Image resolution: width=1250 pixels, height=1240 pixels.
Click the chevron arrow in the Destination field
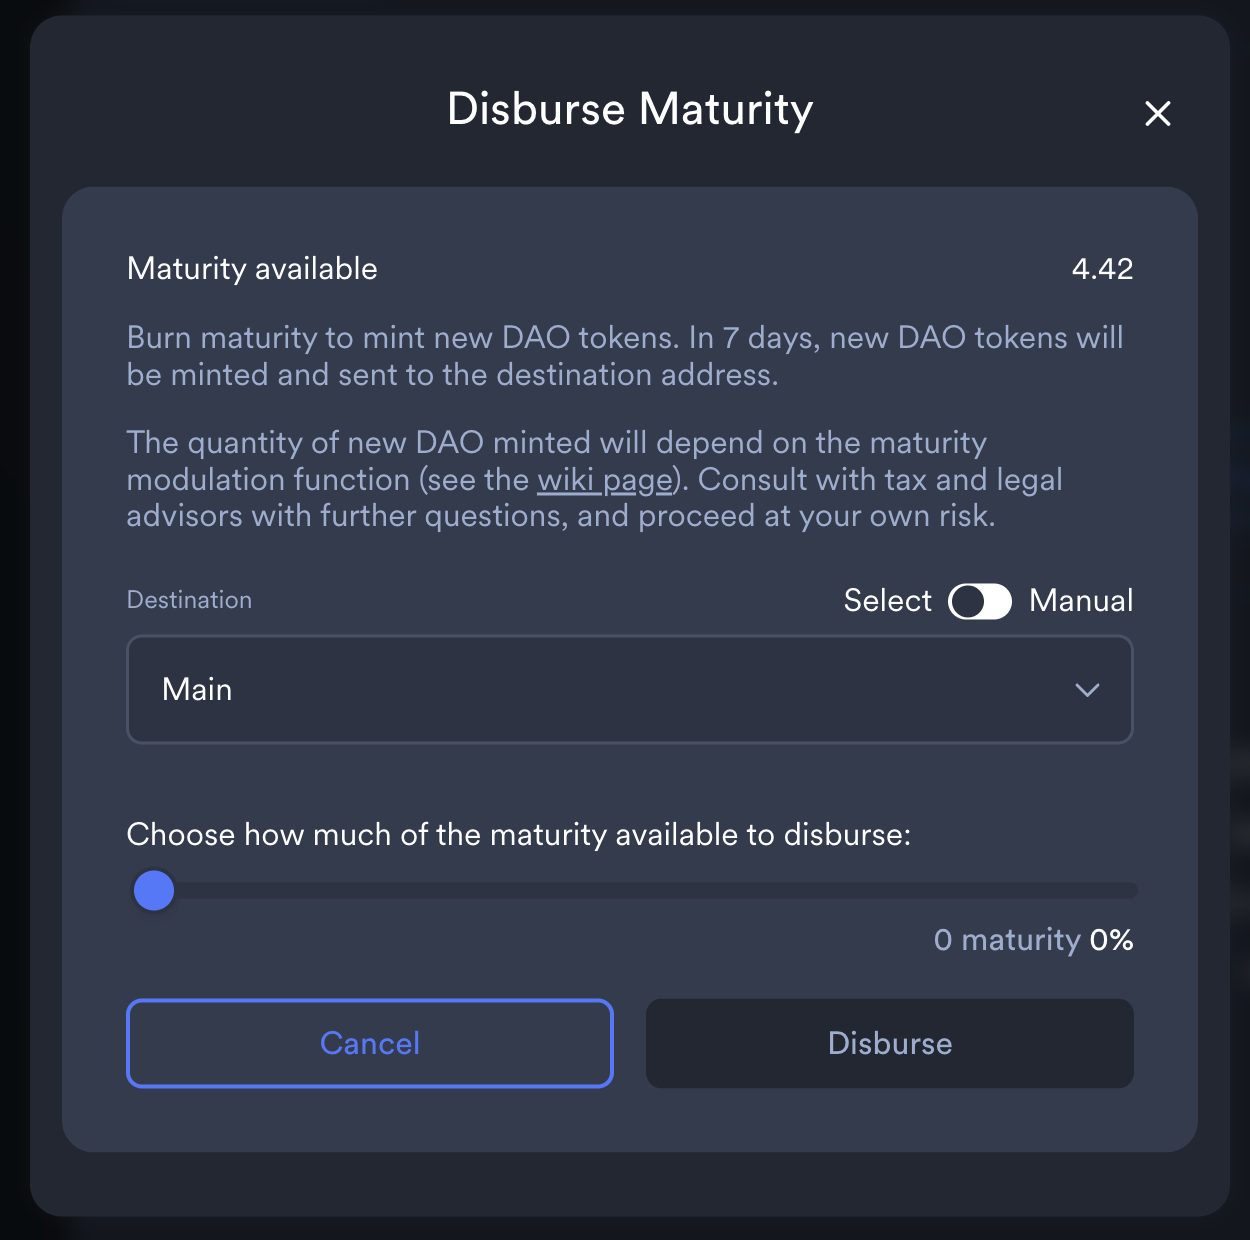tap(1087, 690)
